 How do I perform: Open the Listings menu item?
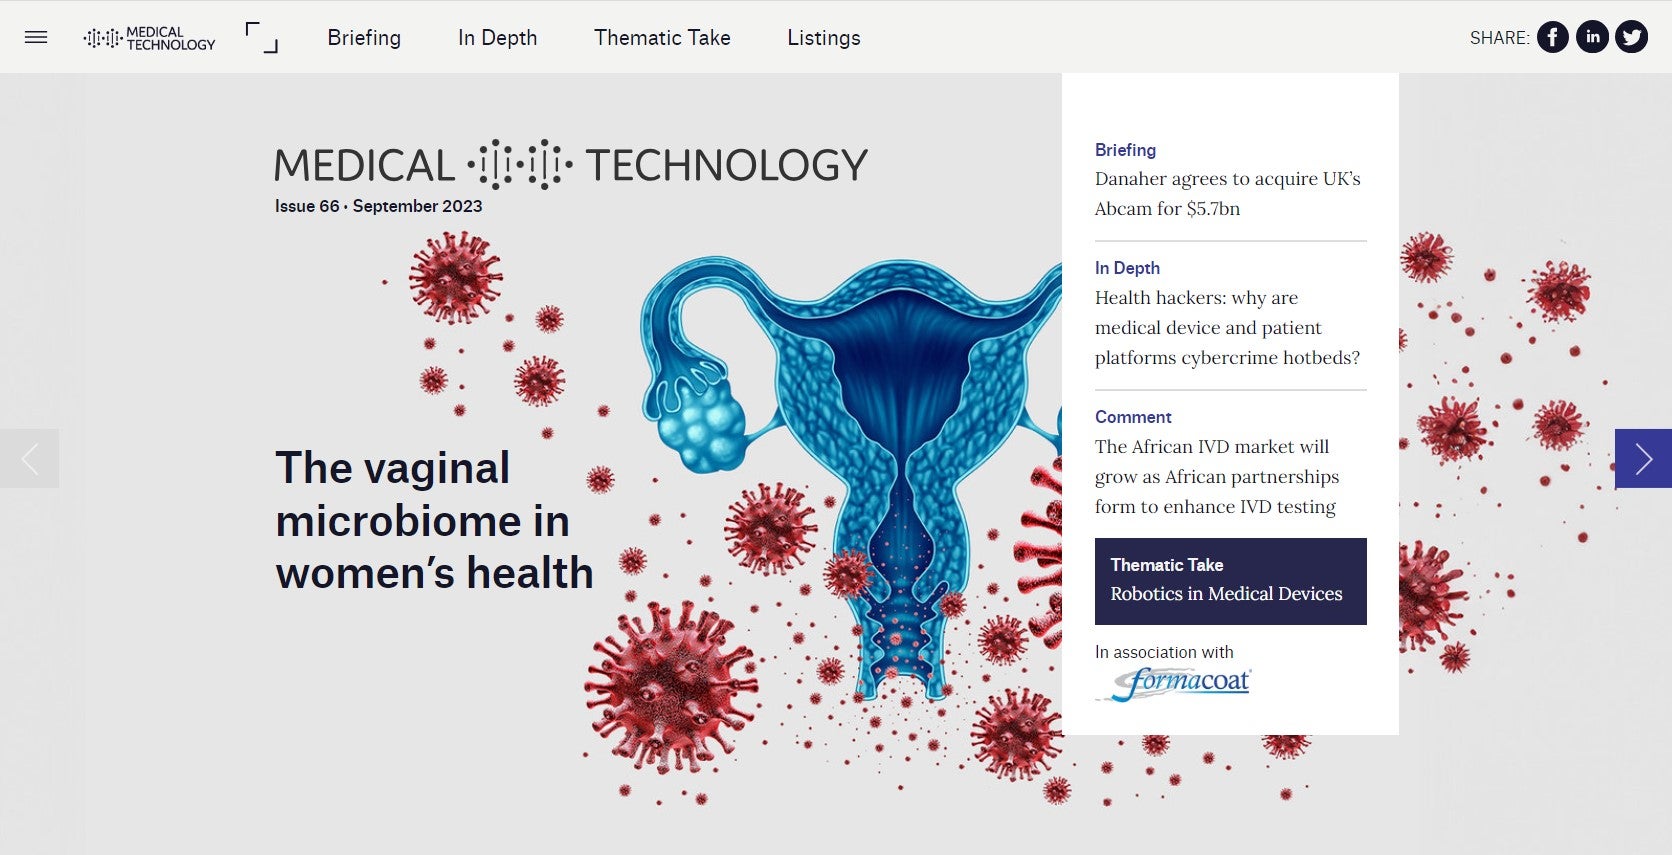(823, 38)
